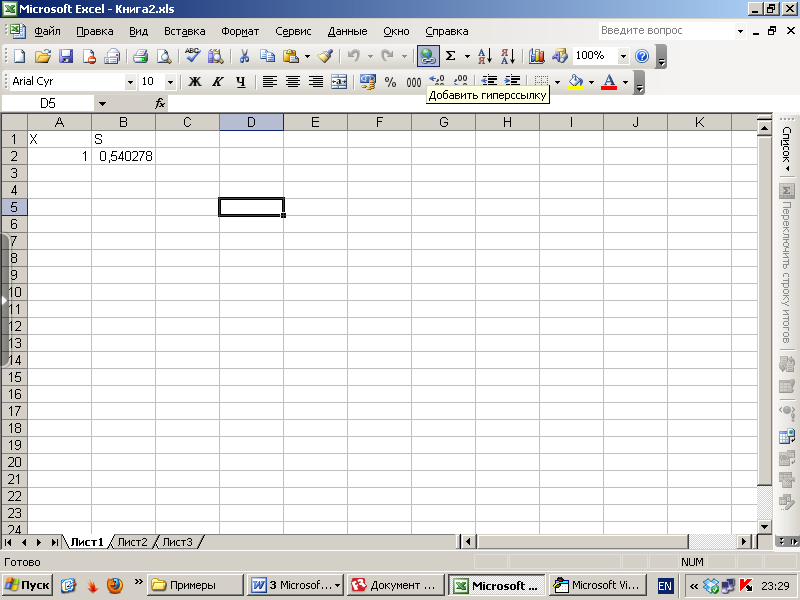Toggle italic К formatting

(x=218, y=81)
